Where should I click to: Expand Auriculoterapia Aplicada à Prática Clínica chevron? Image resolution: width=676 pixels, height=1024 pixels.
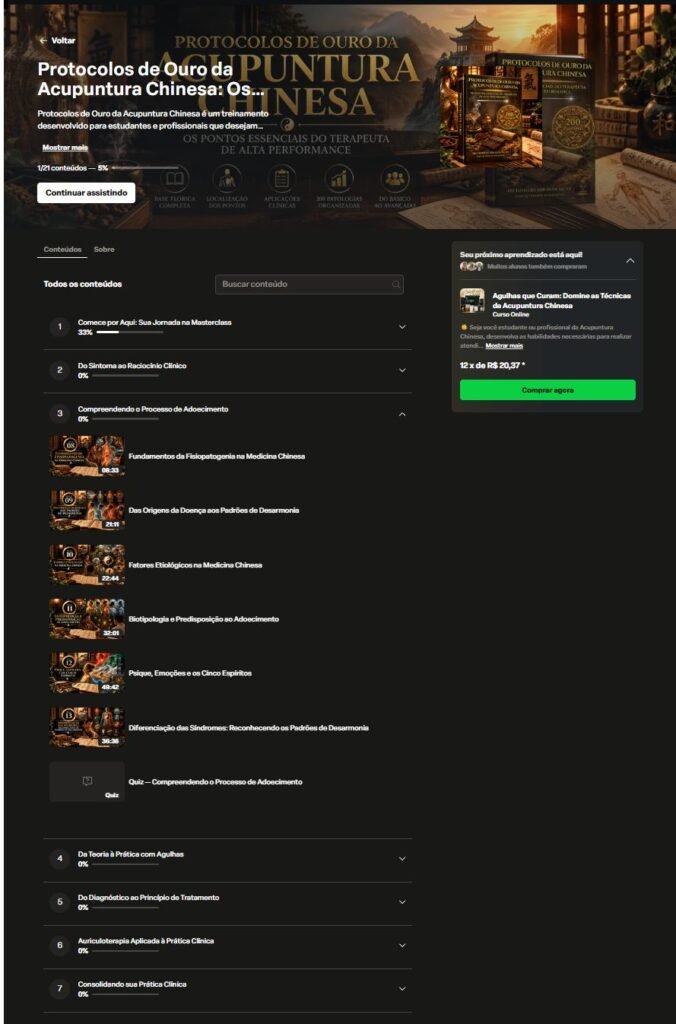click(x=402, y=946)
